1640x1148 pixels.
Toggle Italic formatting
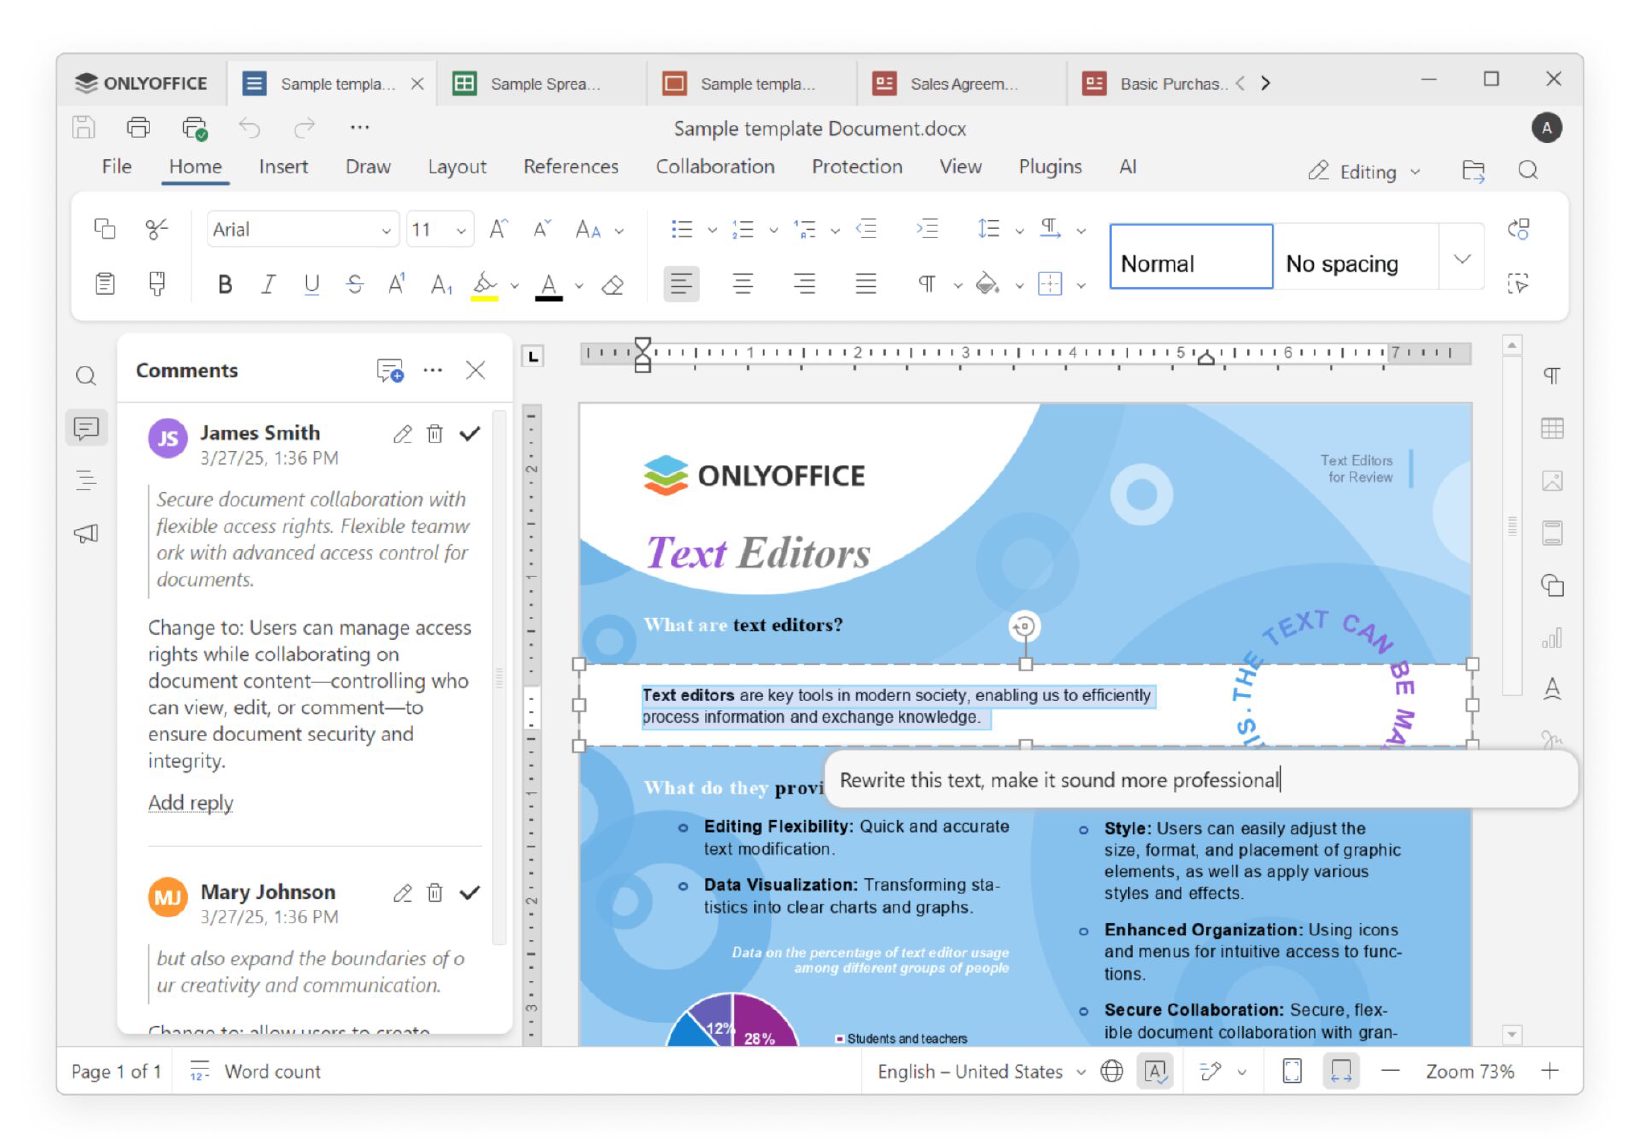click(268, 285)
